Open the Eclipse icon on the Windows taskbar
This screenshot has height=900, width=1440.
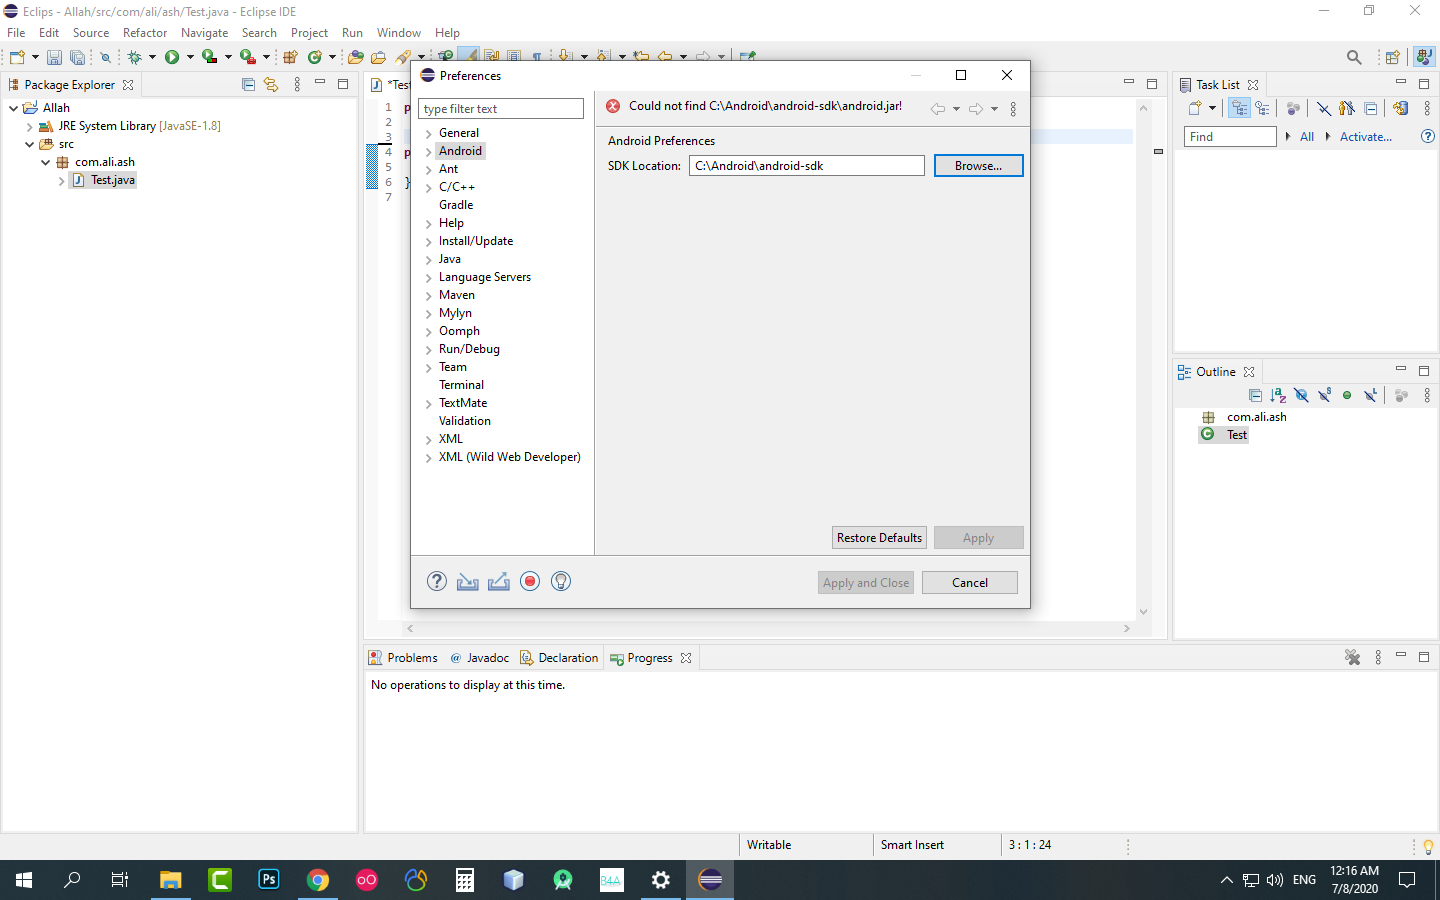point(710,880)
